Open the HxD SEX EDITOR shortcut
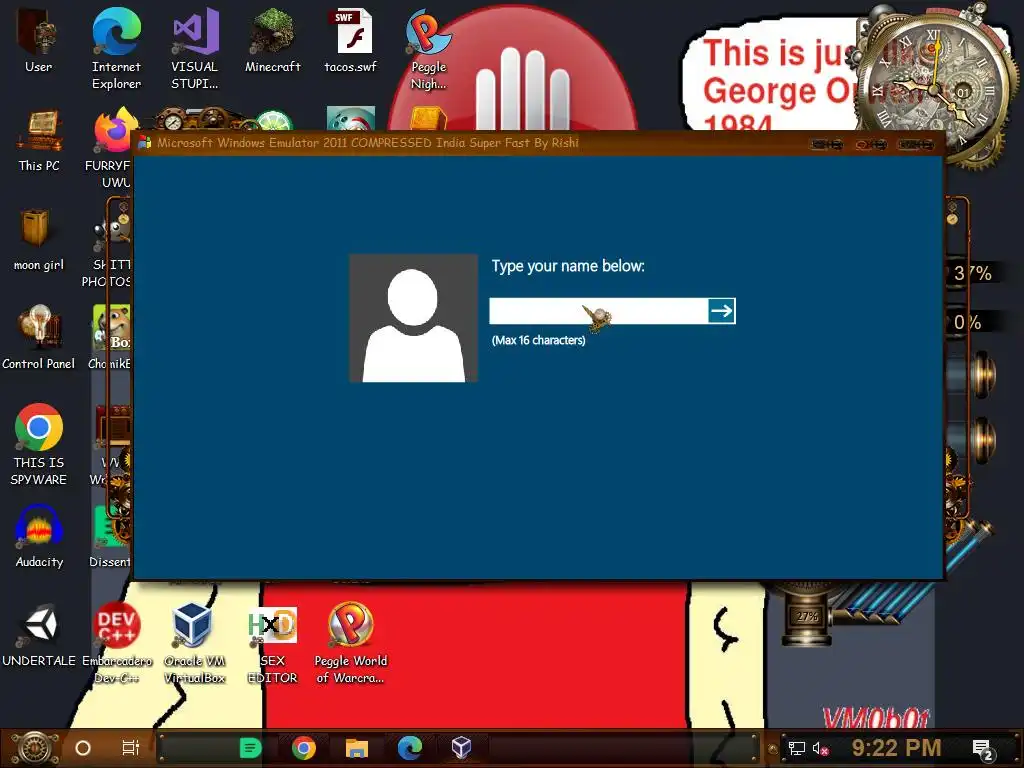Screen dimensions: 1024x768 point(272,643)
